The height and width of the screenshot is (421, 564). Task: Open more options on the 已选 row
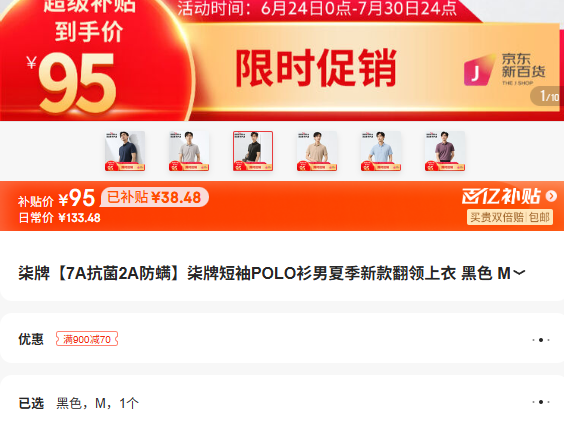(541, 402)
